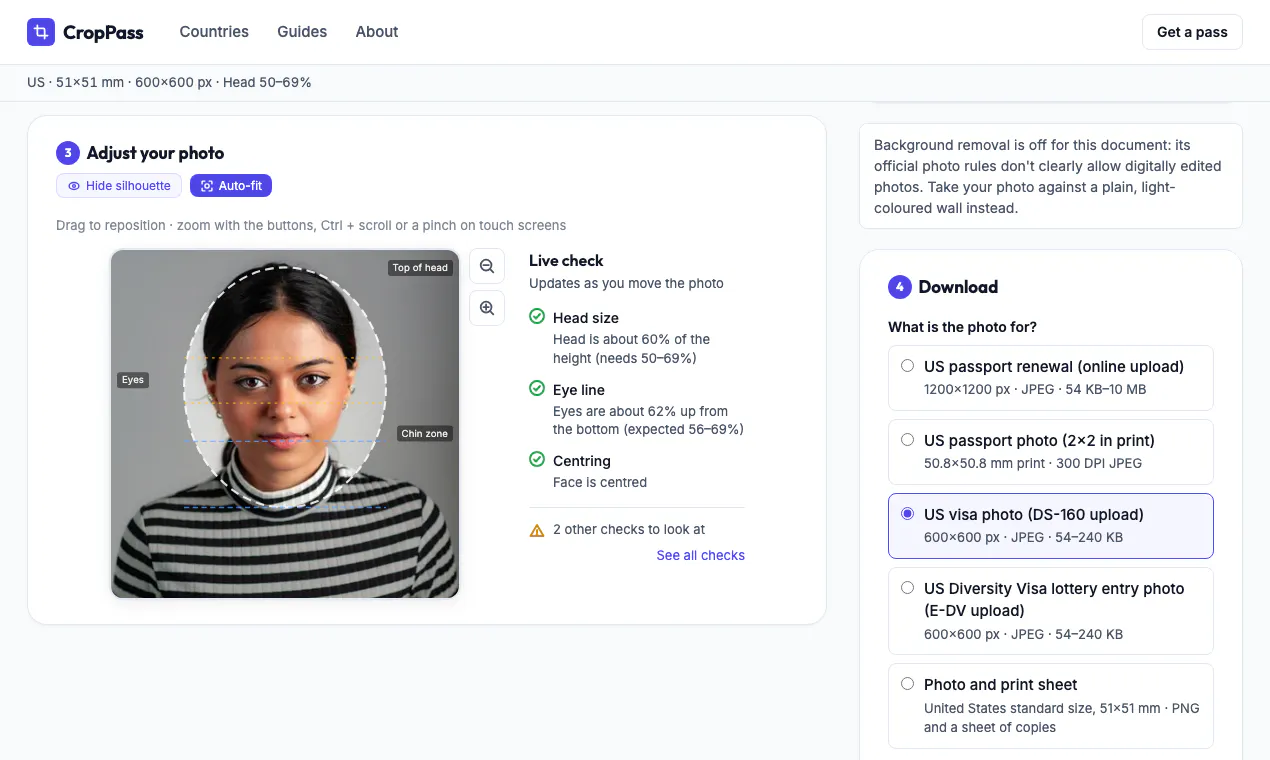
Task: Click the 'Top of head' label
Action: tap(420, 268)
